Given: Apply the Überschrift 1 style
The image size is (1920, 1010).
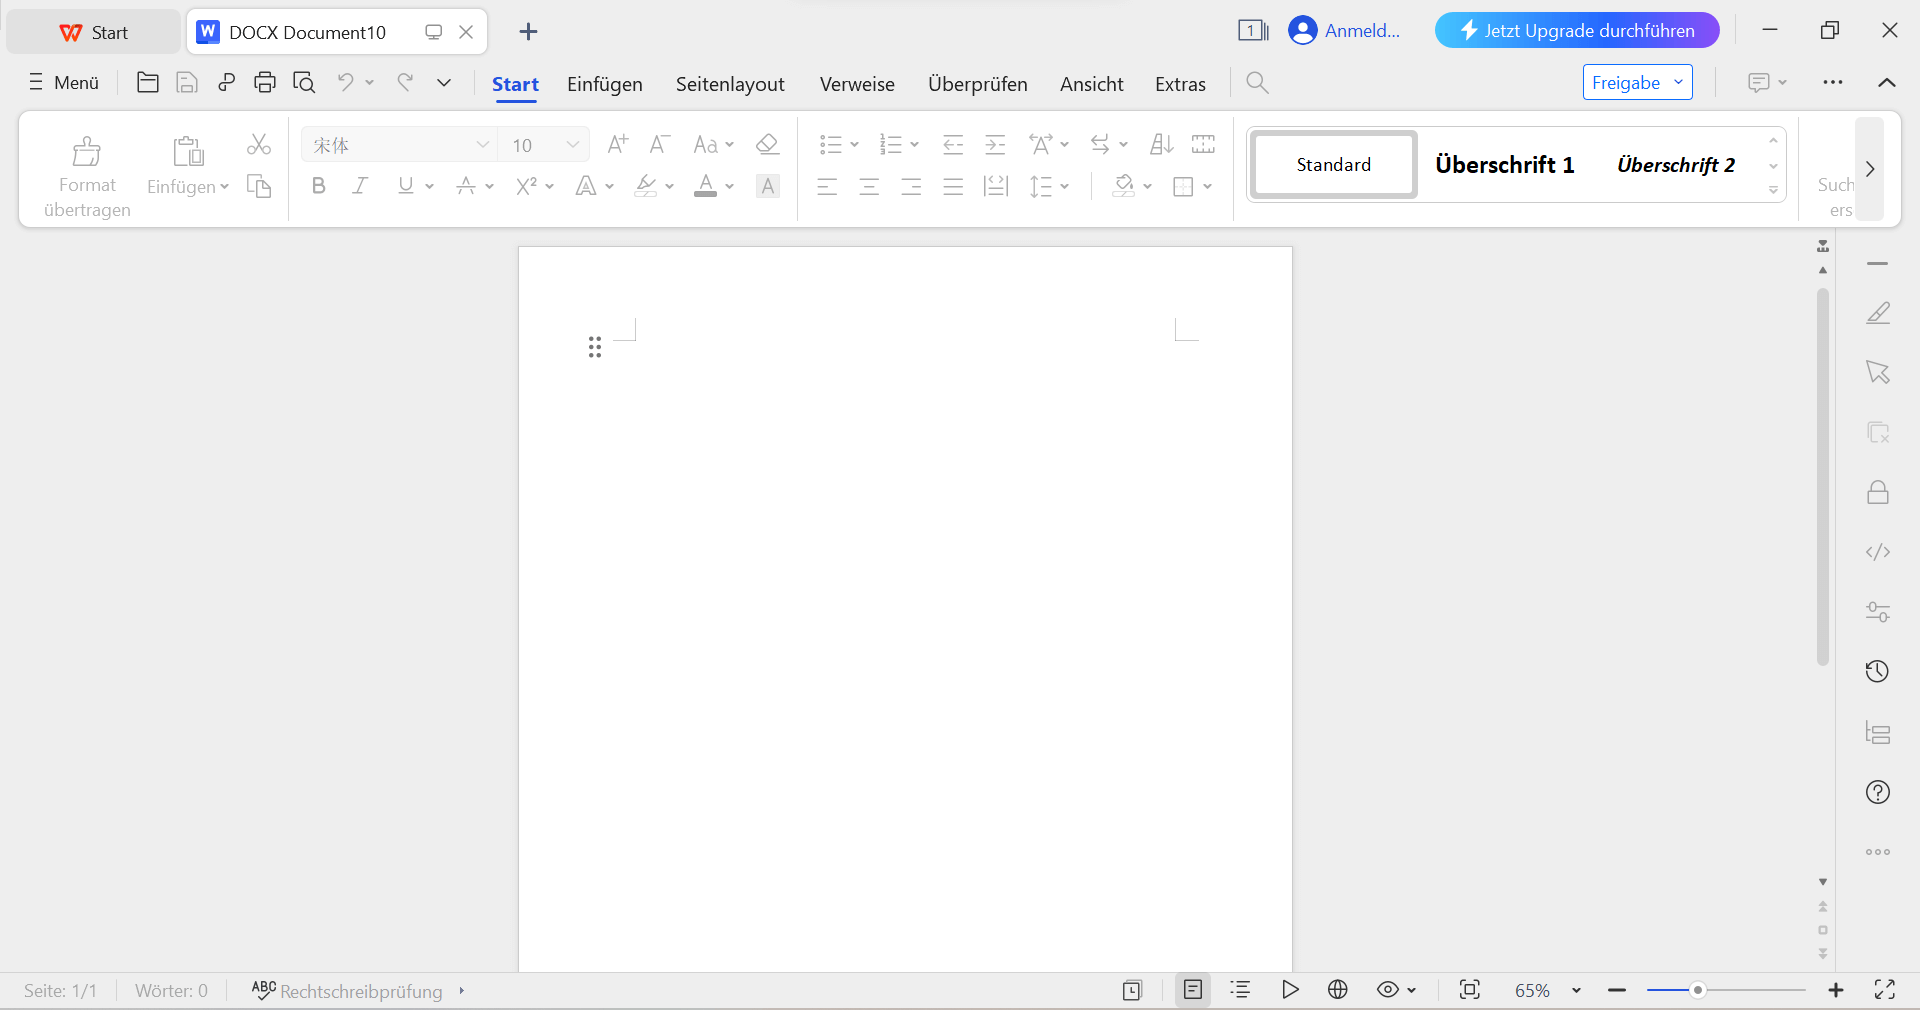Looking at the screenshot, I should [1504, 164].
